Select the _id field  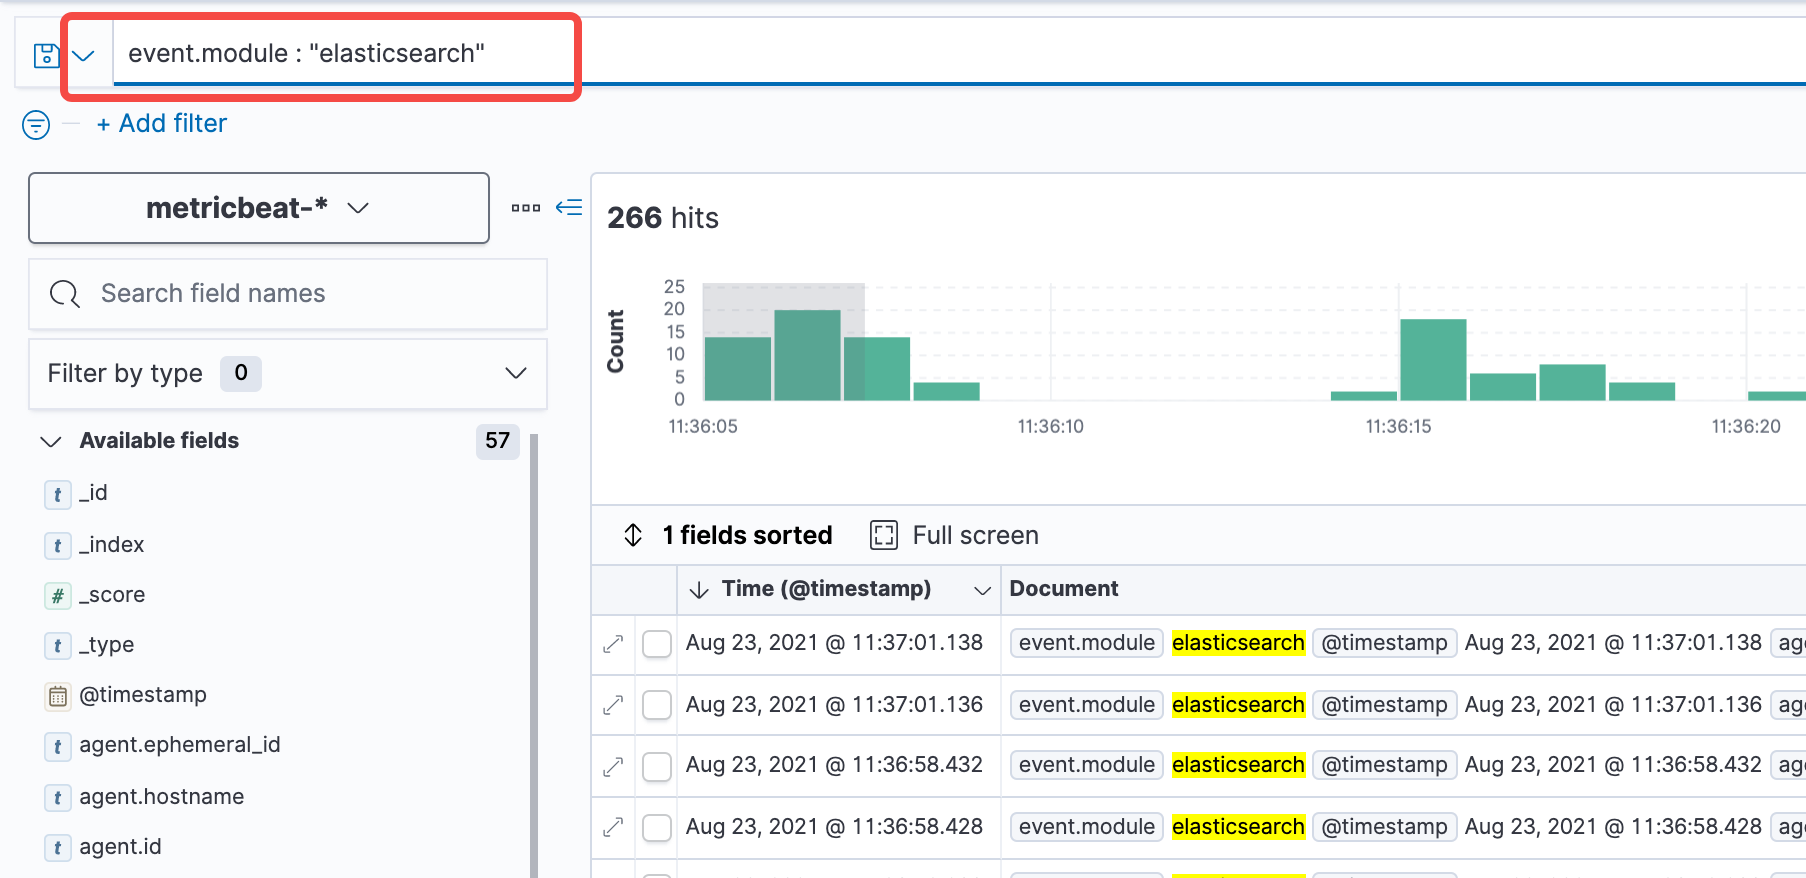point(93,493)
